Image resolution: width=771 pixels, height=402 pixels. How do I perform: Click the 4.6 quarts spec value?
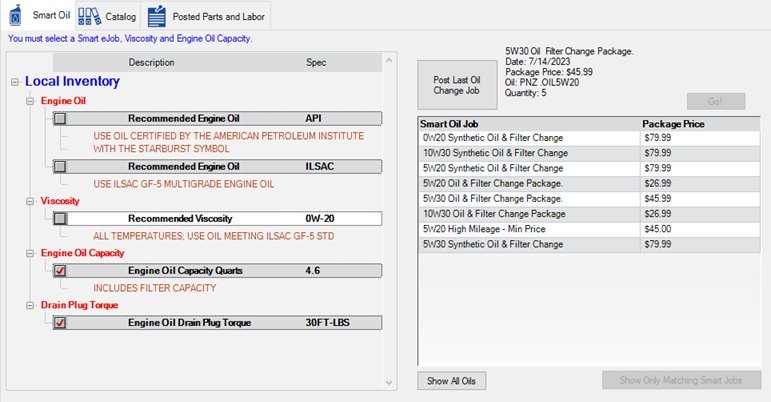point(313,271)
